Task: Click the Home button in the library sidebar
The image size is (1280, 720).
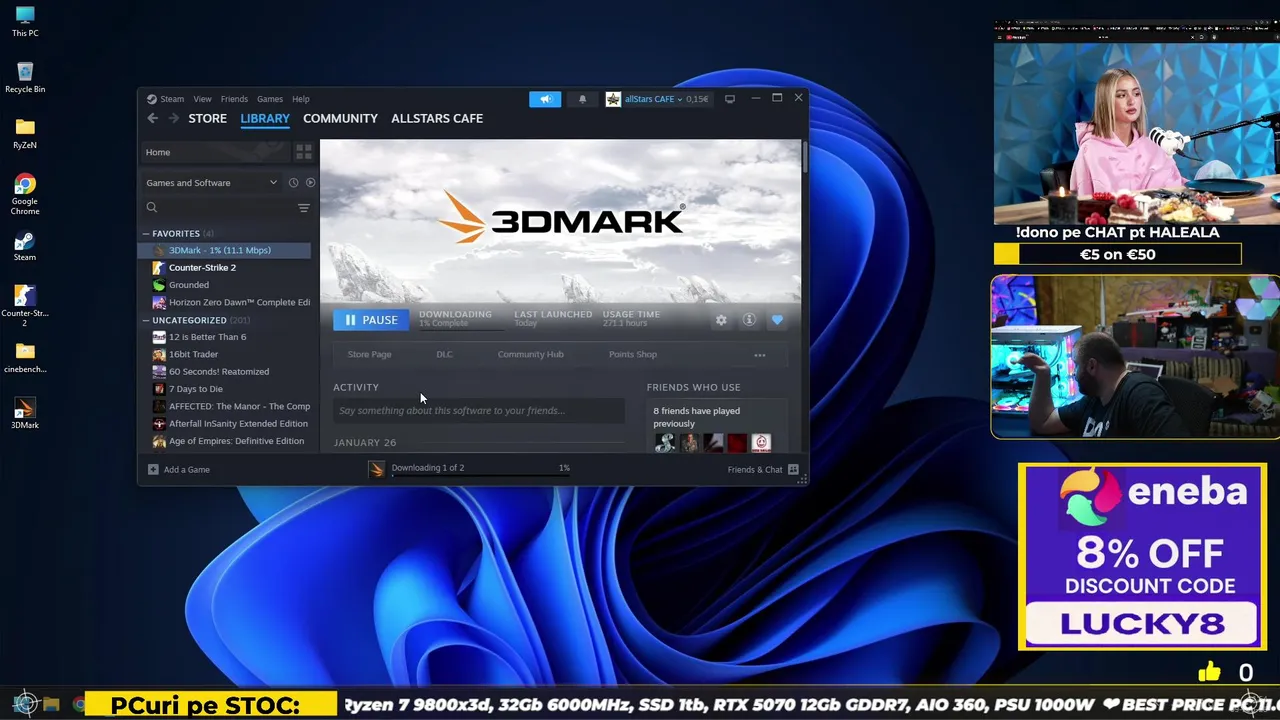Action: click(215, 152)
